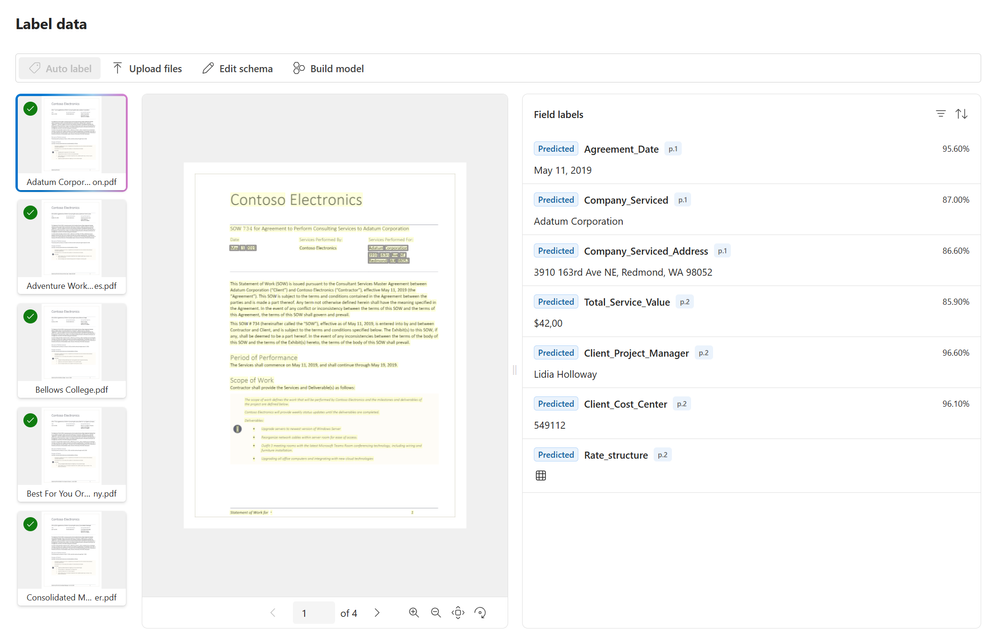Screen dimensions: 998x638
Task: Click the May 11, 2019 value
Action: point(563,170)
